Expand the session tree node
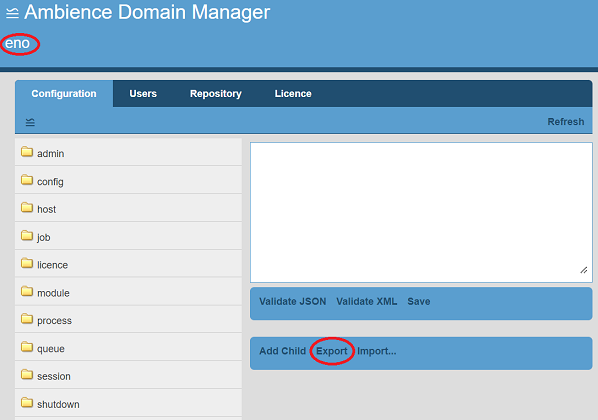Viewport: 598px width, 420px height. pos(128,375)
